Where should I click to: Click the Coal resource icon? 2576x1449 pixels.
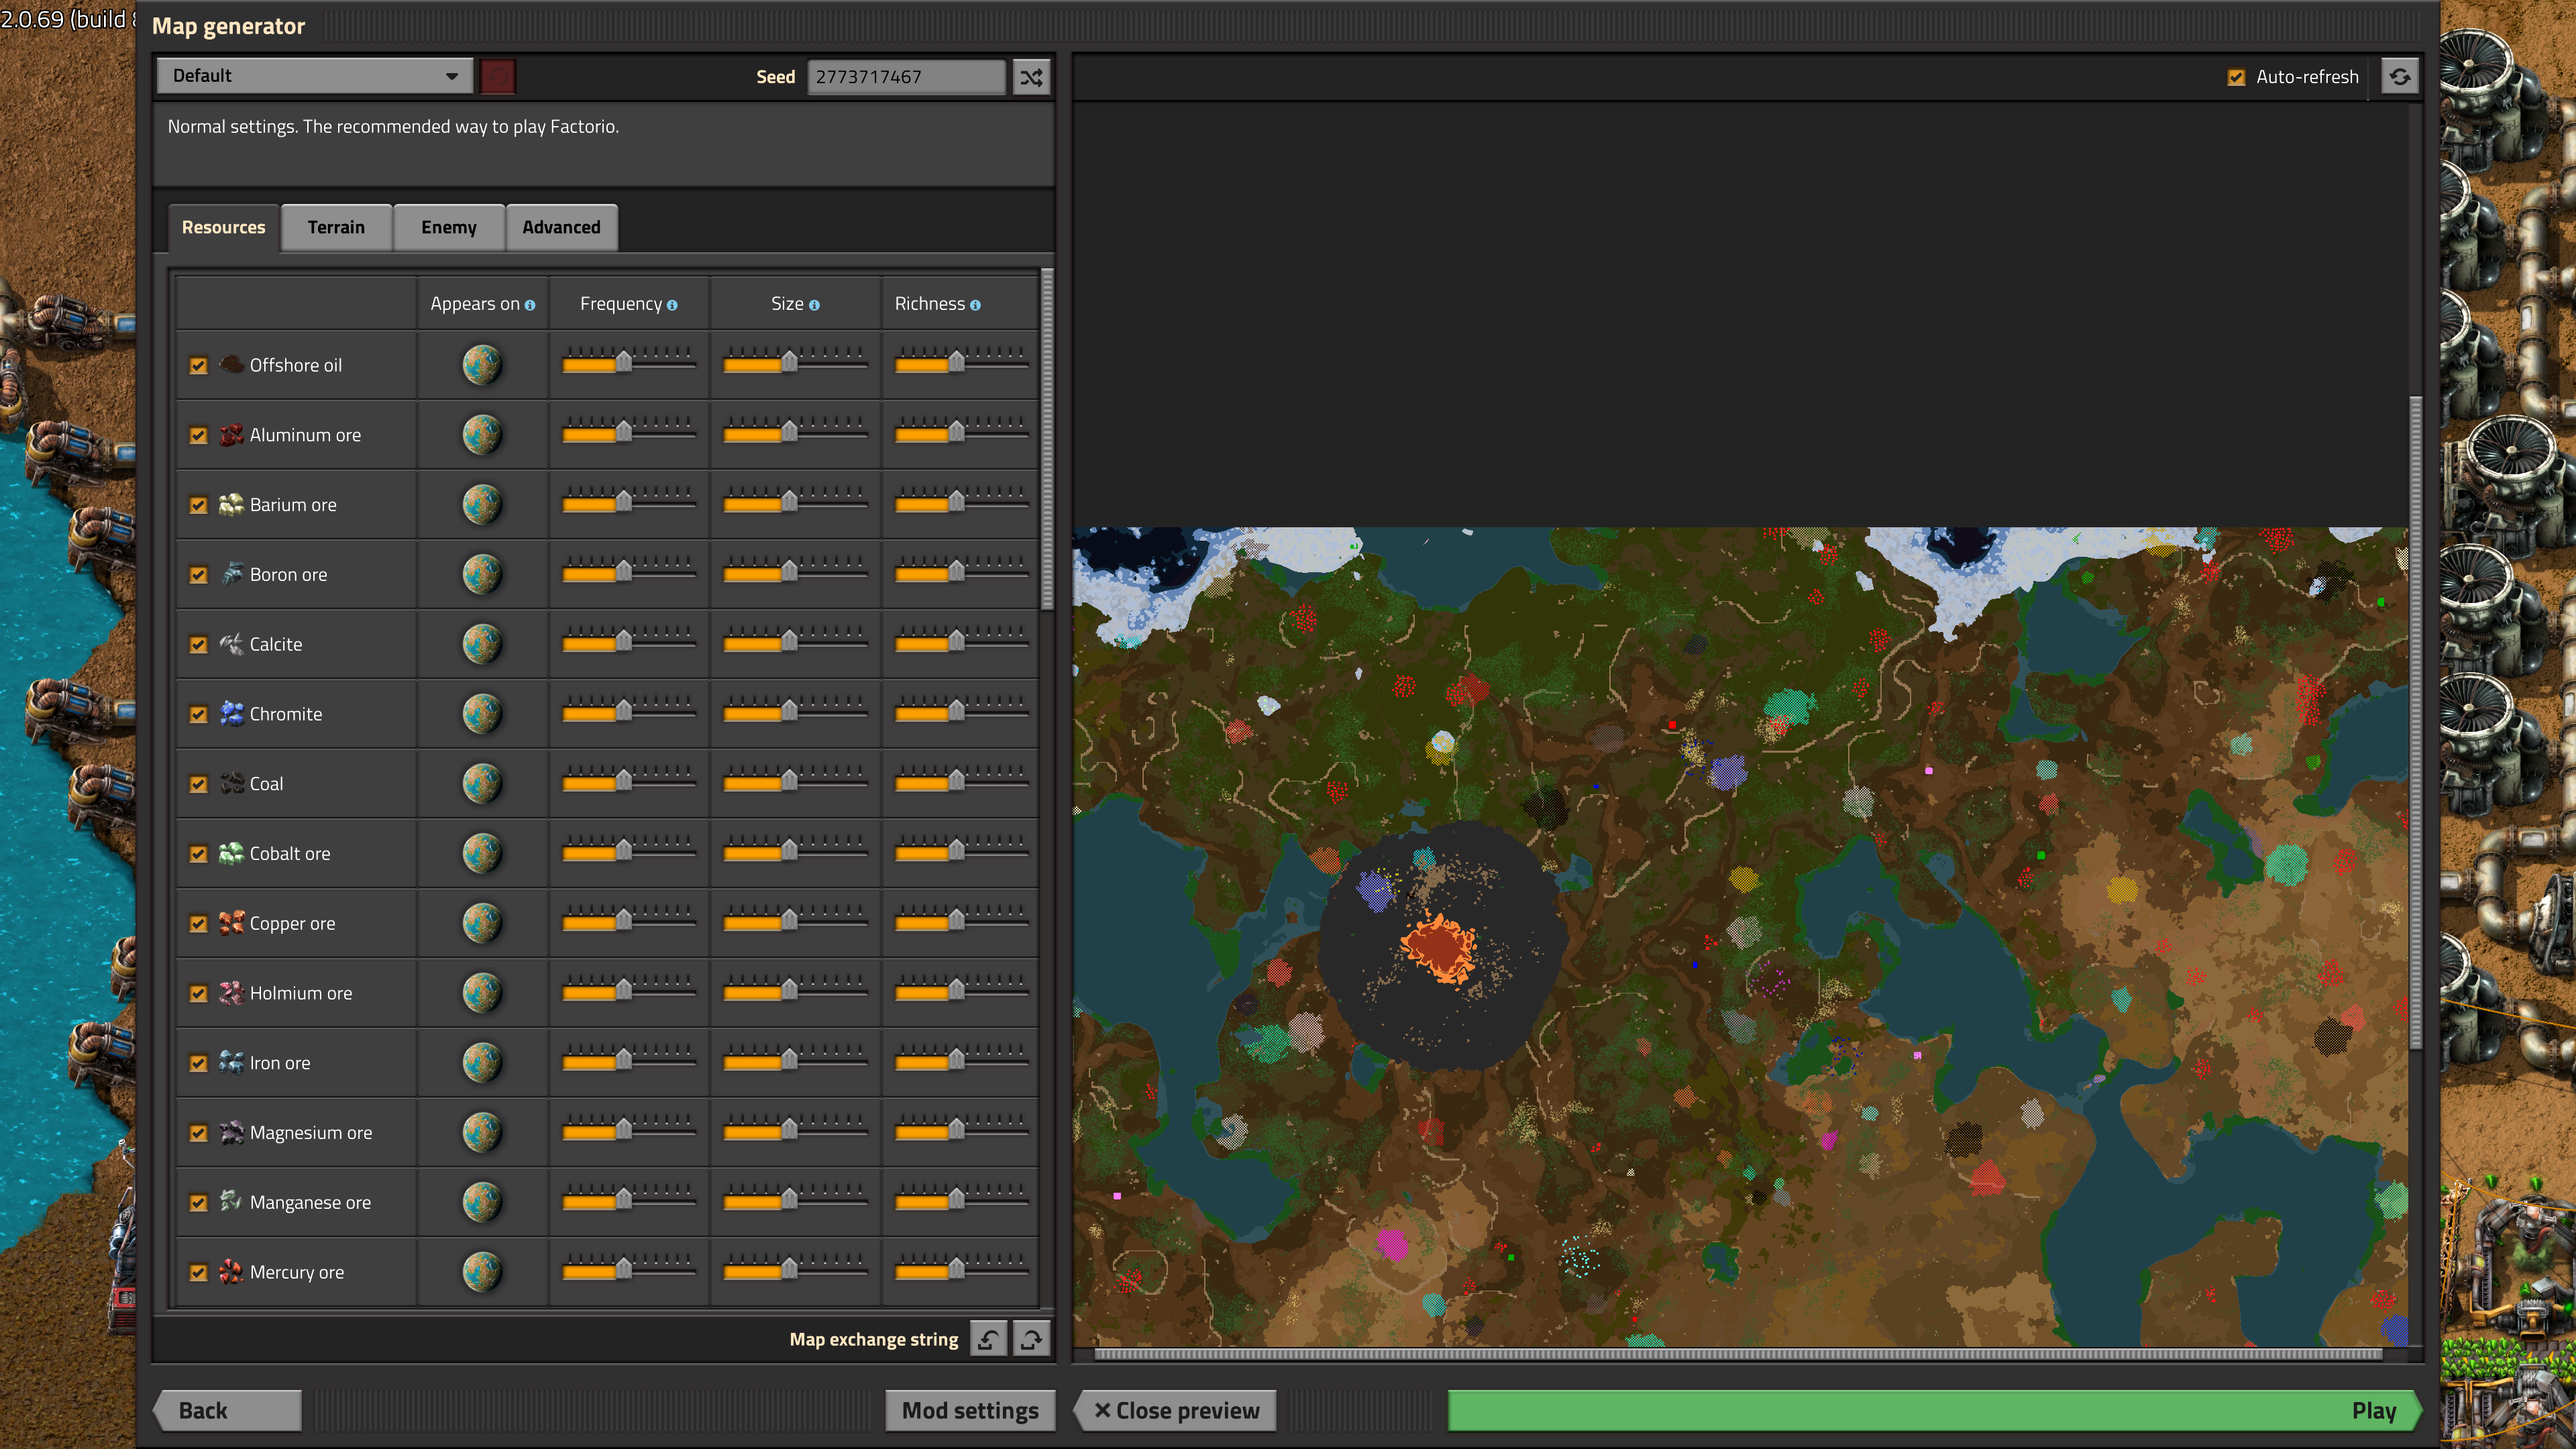coord(231,783)
